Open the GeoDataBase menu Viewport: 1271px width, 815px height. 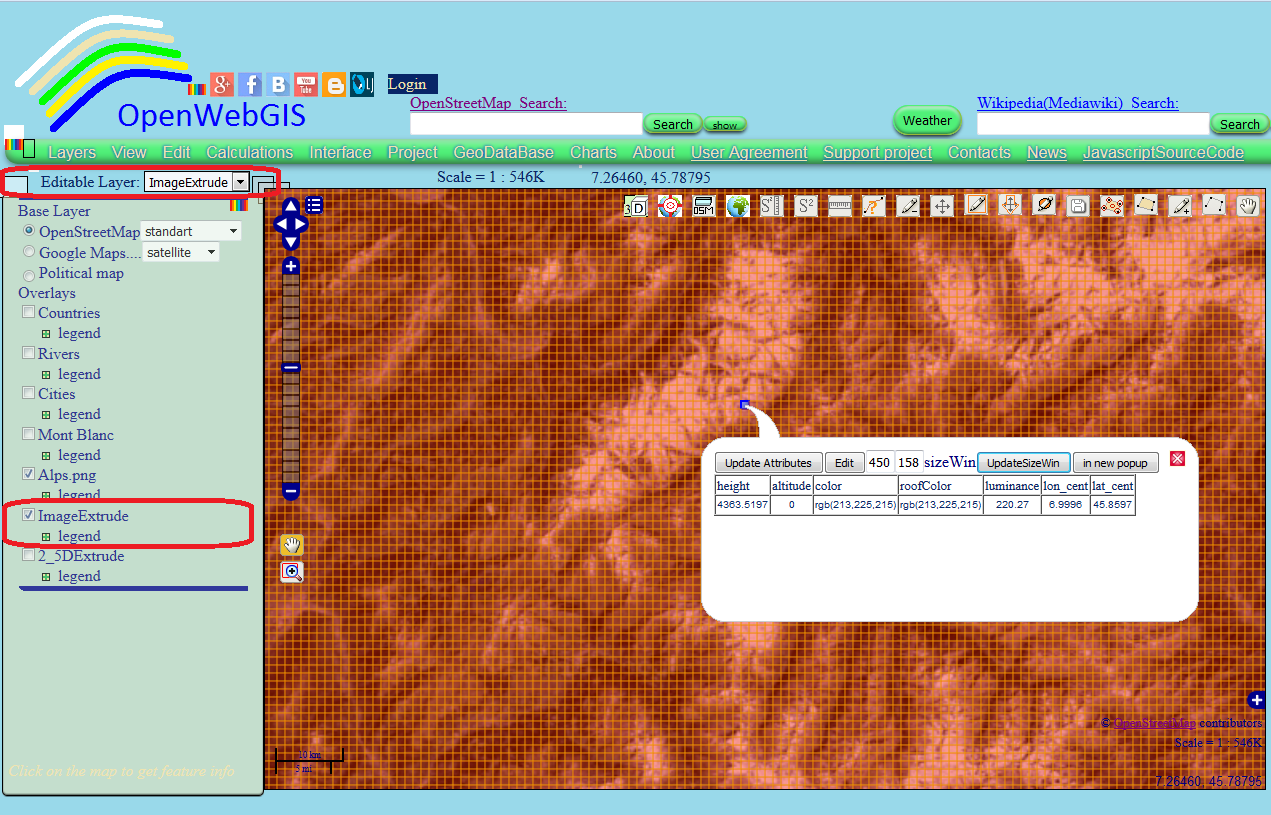504,152
